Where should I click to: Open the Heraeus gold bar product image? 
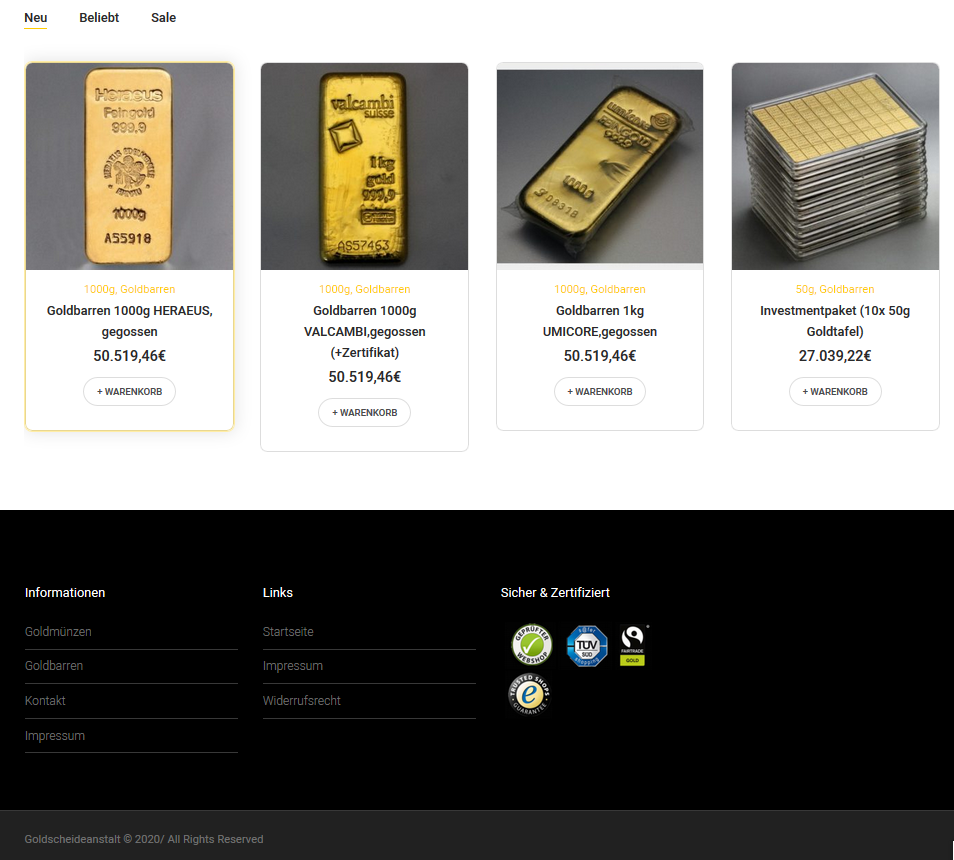coord(130,166)
